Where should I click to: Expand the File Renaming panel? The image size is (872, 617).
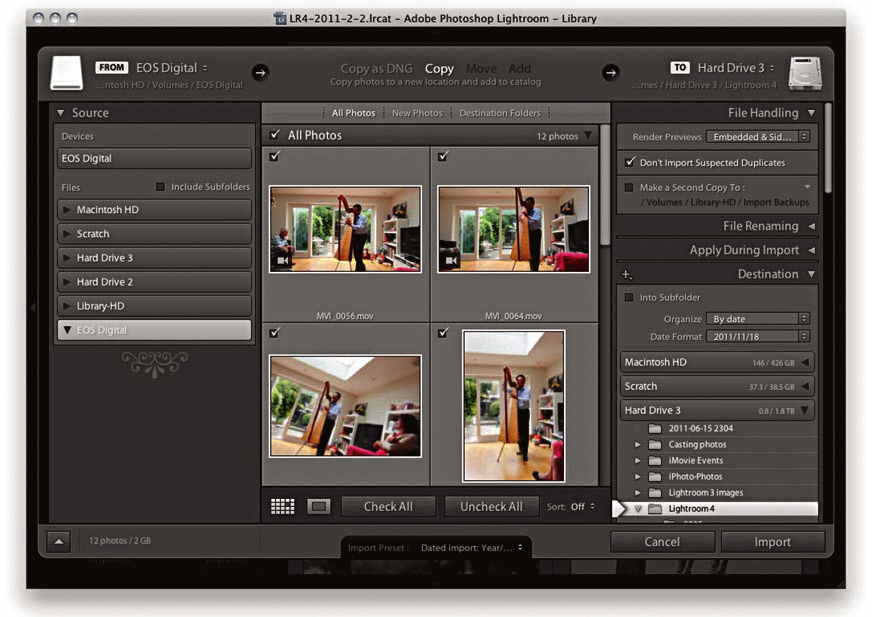(x=812, y=226)
